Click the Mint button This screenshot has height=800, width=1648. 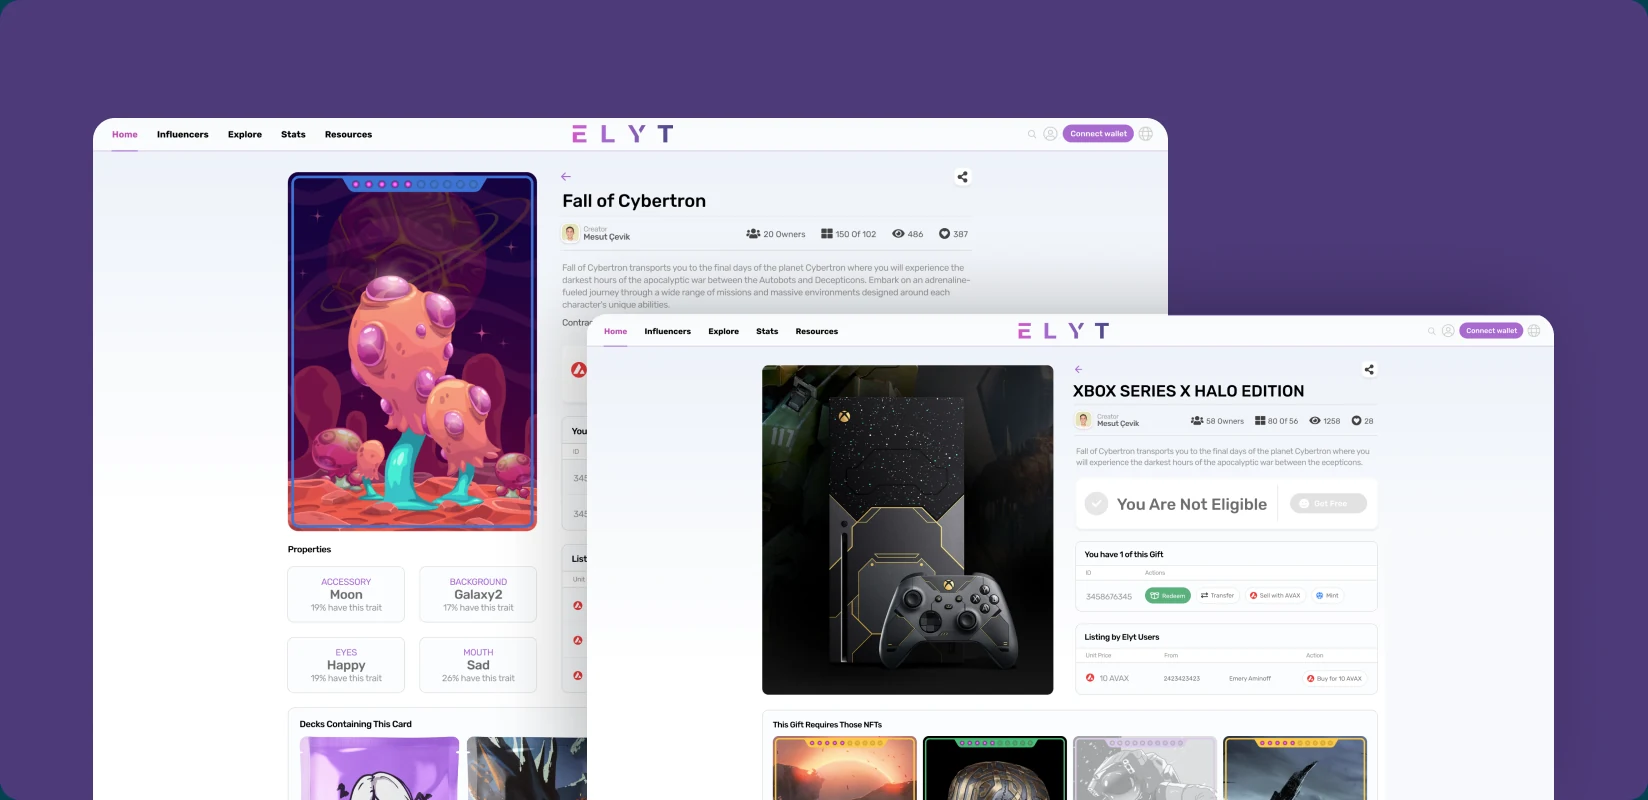(x=1327, y=596)
